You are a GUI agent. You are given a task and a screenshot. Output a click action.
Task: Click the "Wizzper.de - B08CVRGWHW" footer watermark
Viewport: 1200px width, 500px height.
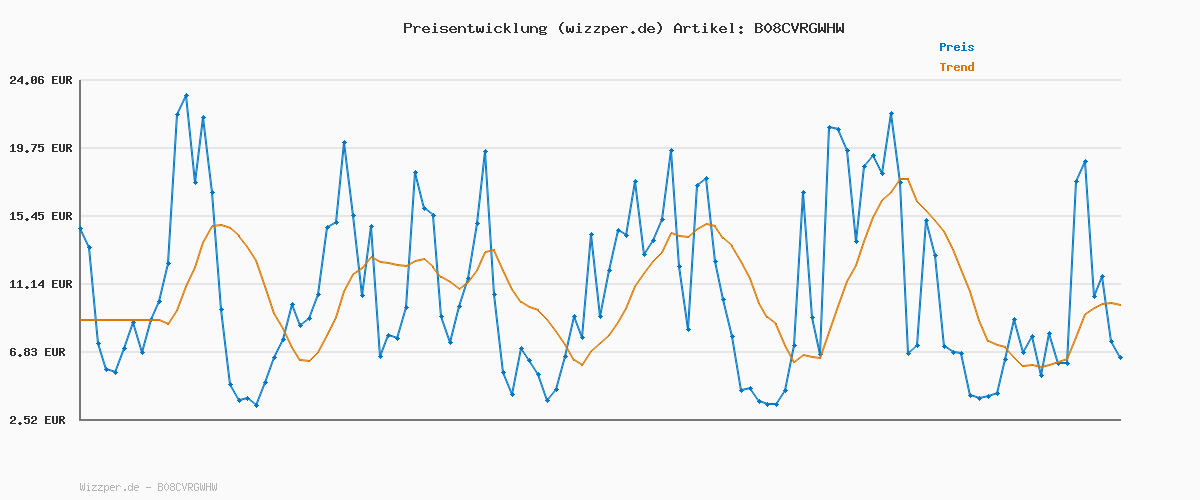[x=148, y=487]
